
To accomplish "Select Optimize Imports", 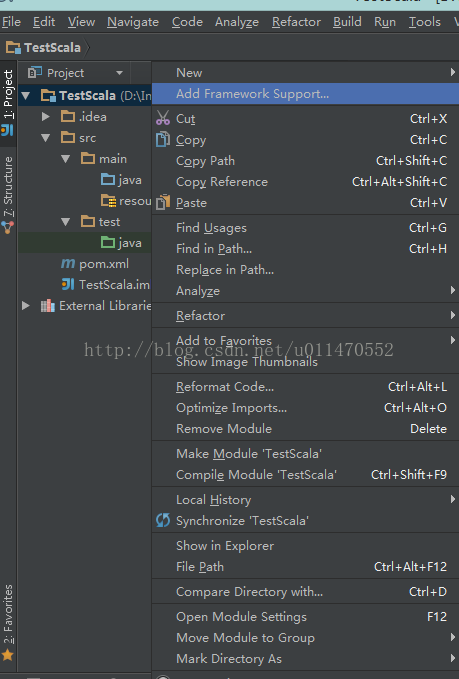I will pyautogui.click(x=305, y=407).
